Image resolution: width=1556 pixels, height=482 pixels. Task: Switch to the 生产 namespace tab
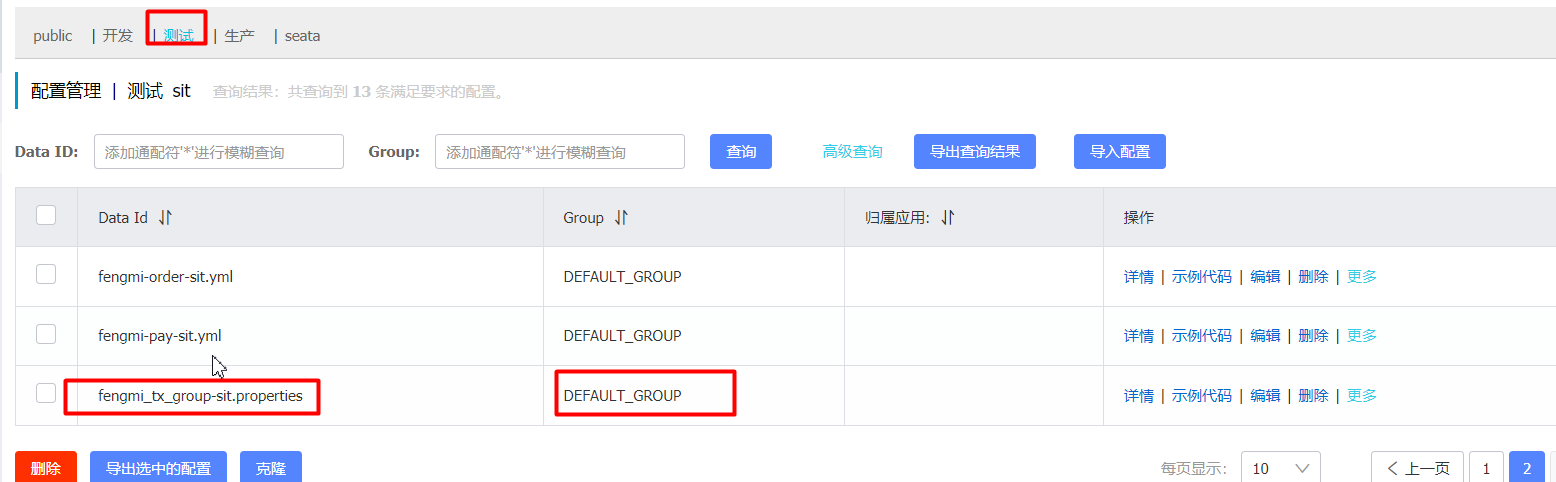pyautogui.click(x=239, y=36)
